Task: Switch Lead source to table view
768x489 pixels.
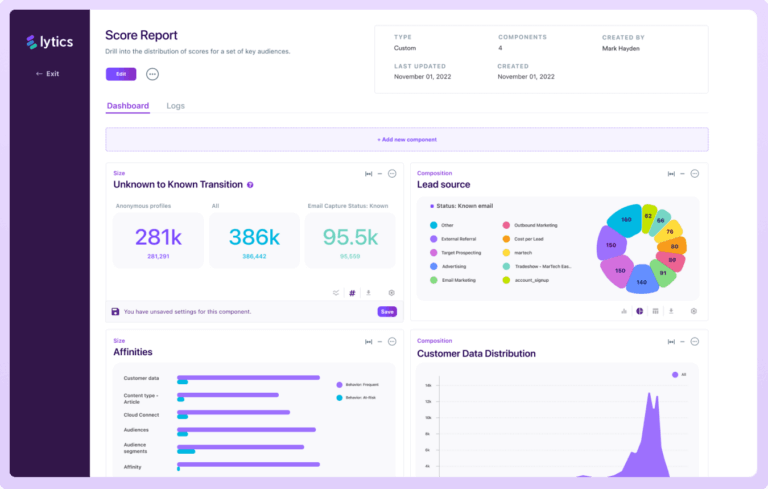Action: point(655,311)
